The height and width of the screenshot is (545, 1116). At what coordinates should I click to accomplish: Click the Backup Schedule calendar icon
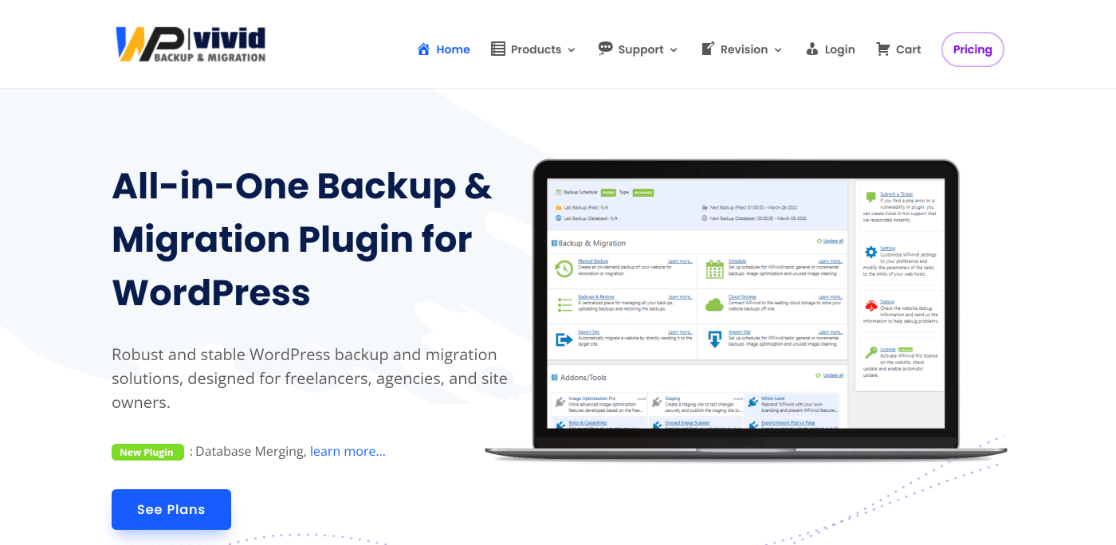[x=558, y=192]
